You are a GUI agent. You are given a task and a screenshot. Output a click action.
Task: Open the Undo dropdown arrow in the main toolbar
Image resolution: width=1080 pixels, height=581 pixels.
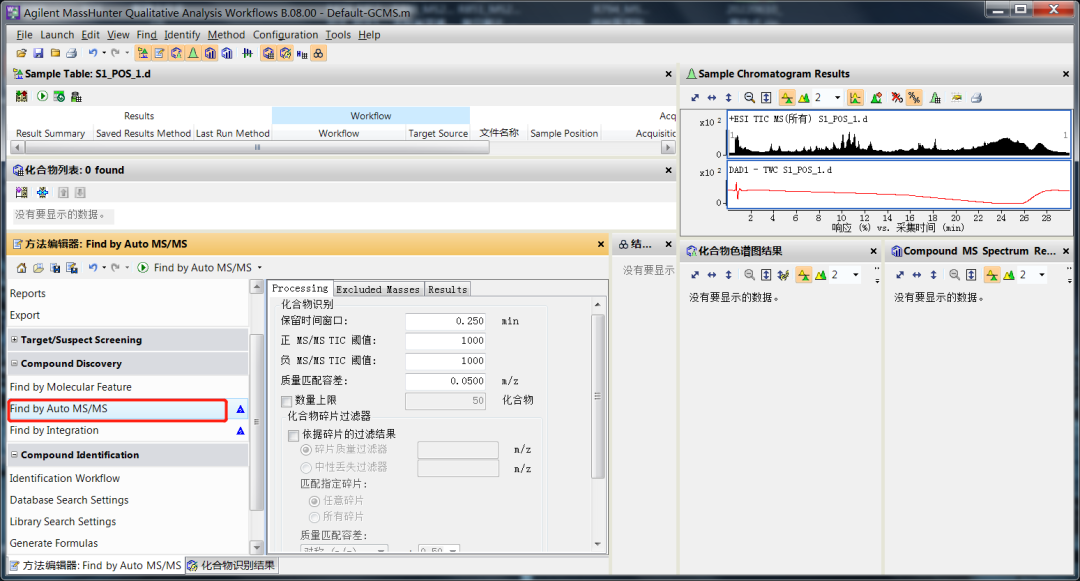[104, 53]
